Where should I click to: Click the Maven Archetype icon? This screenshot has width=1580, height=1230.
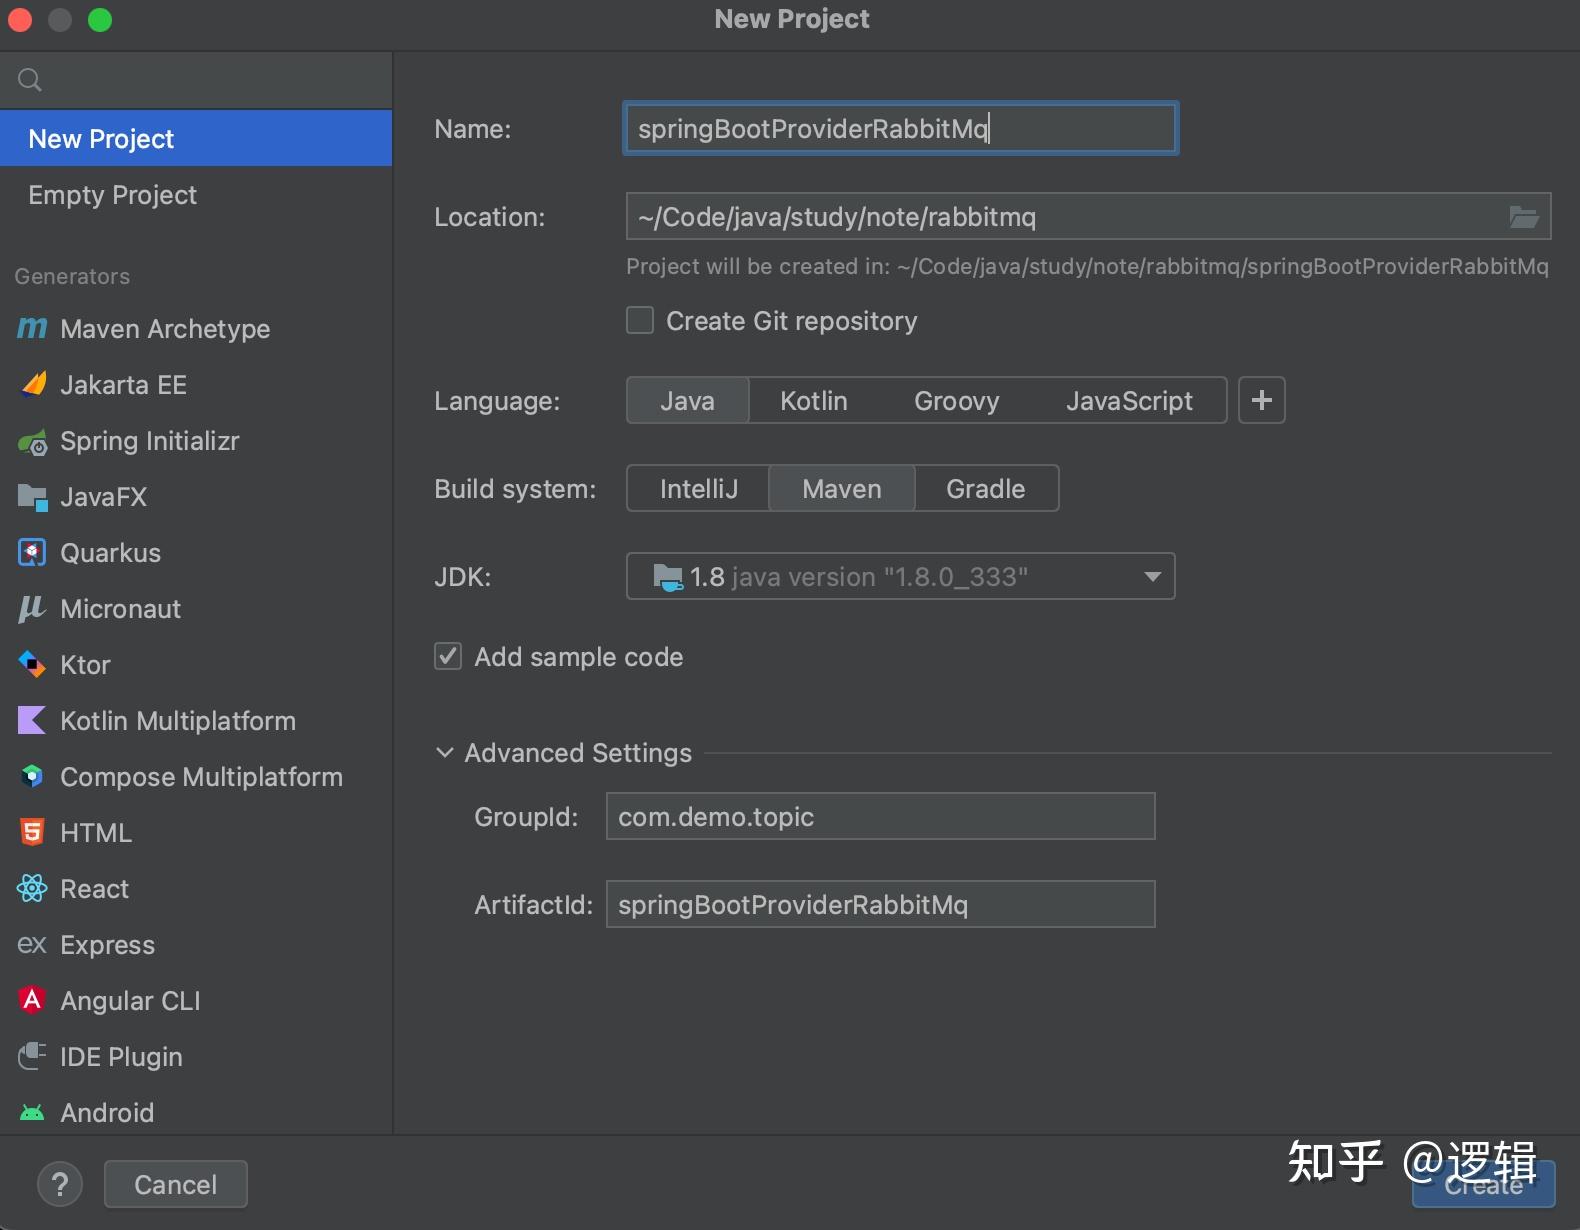pos(32,328)
